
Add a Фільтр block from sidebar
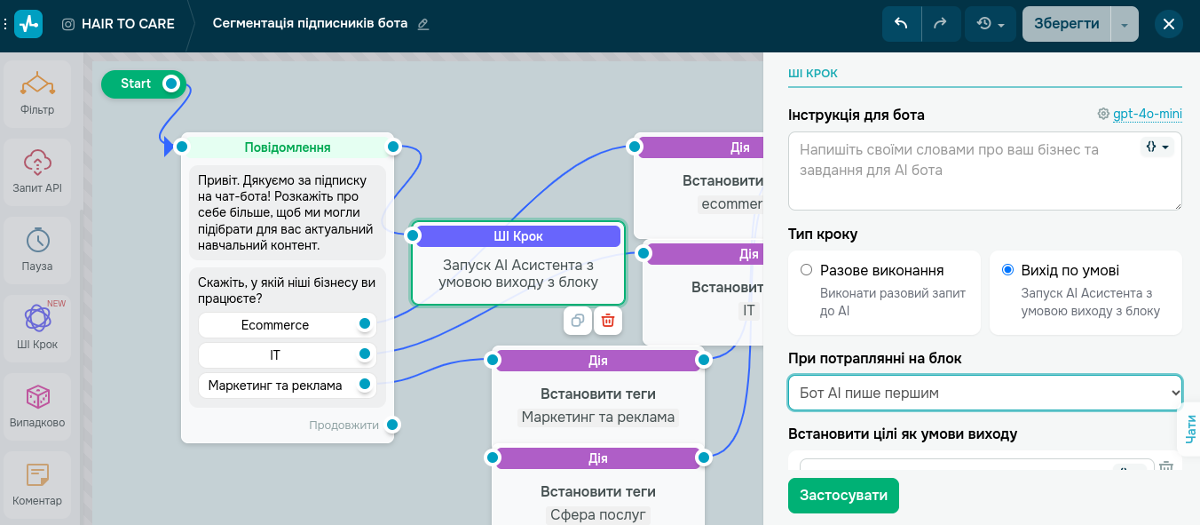coord(37,94)
